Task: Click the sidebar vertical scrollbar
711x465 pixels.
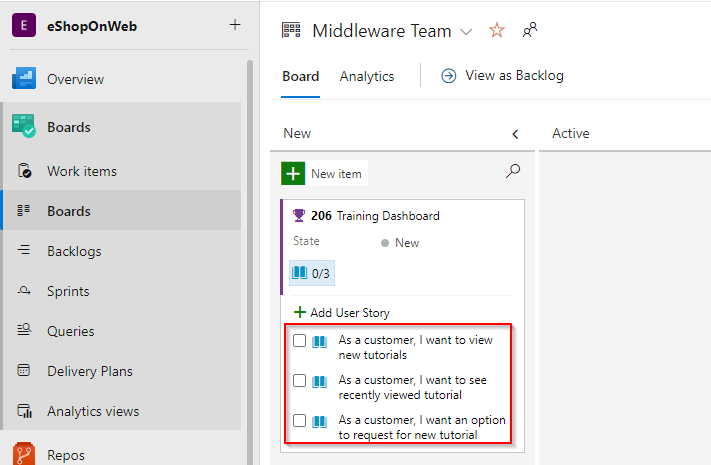Action: [250, 262]
